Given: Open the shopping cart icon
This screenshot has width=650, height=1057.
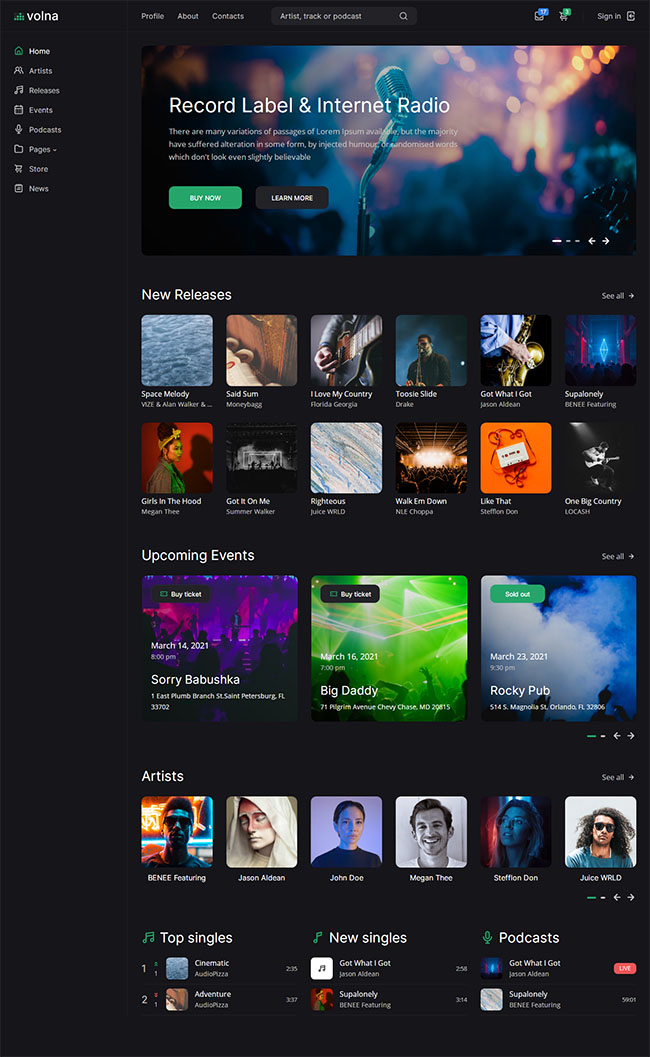Looking at the screenshot, I should click(x=563, y=16).
